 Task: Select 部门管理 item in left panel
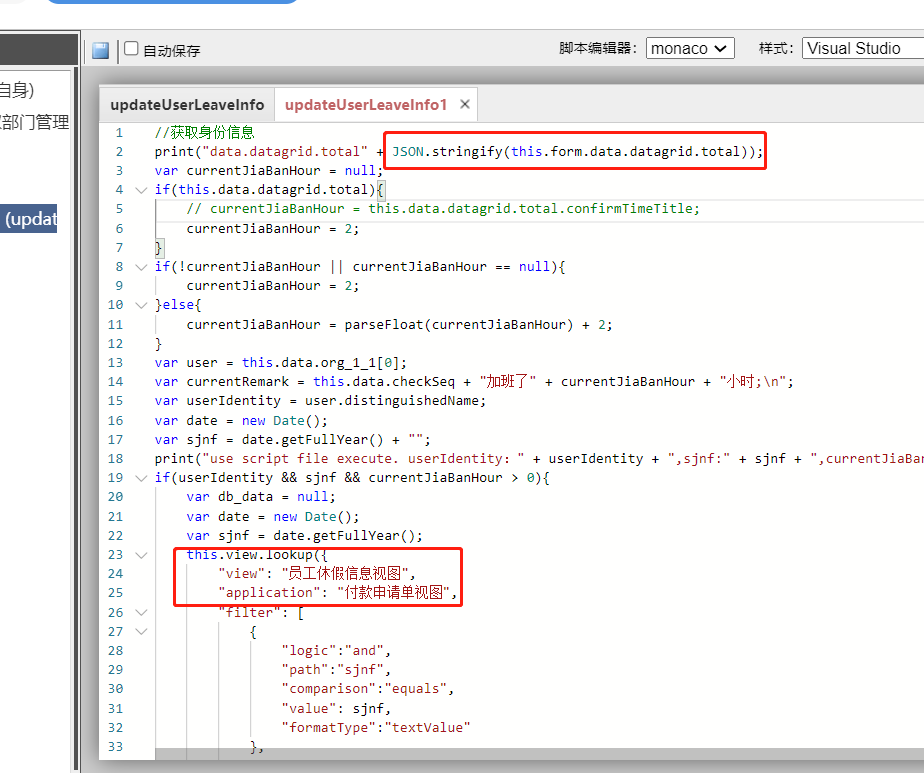point(35,122)
